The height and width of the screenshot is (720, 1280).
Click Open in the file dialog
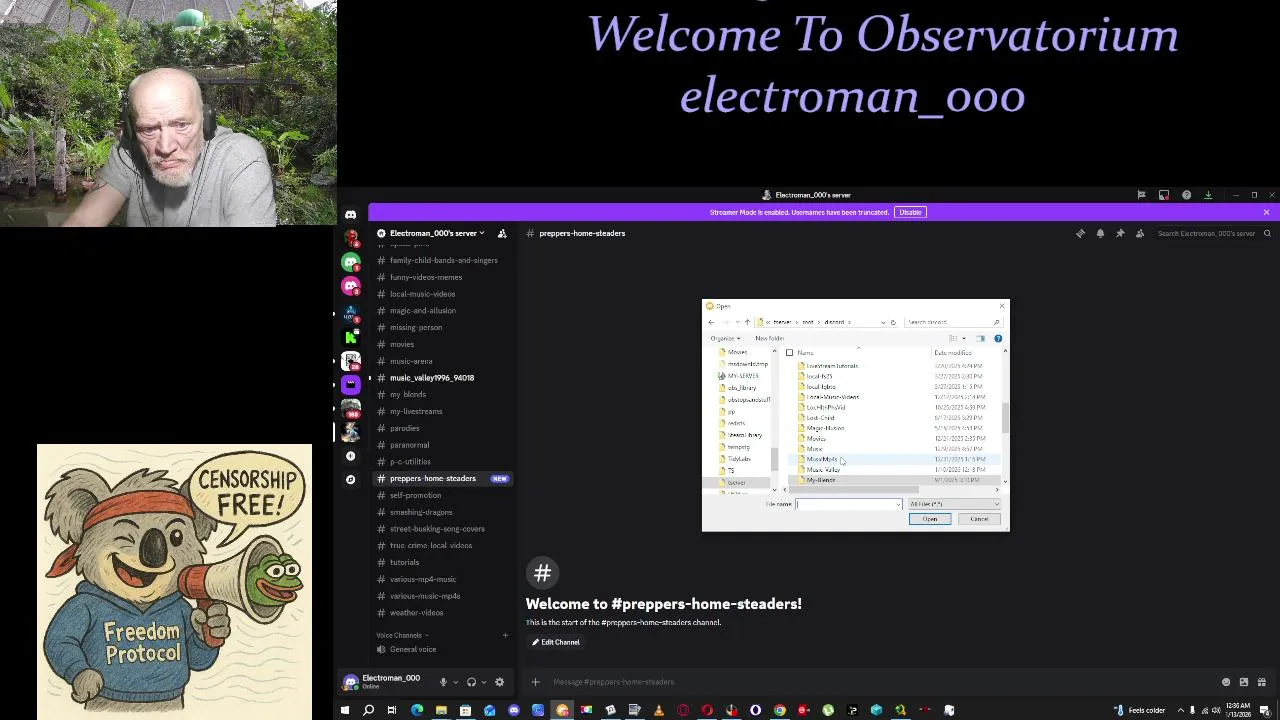pos(930,519)
